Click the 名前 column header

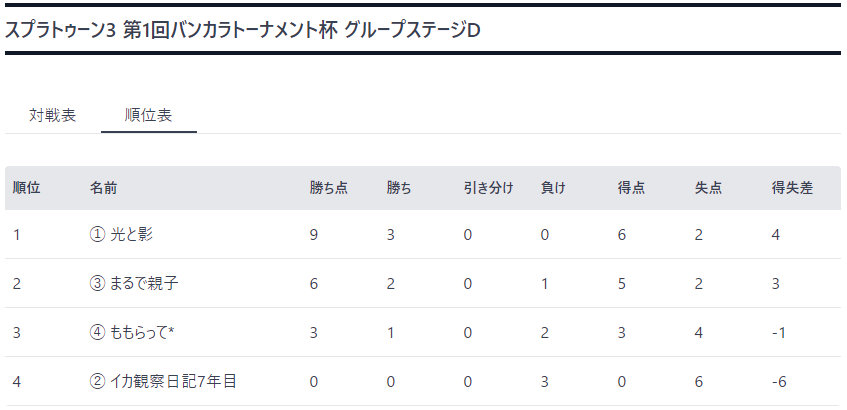103,188
